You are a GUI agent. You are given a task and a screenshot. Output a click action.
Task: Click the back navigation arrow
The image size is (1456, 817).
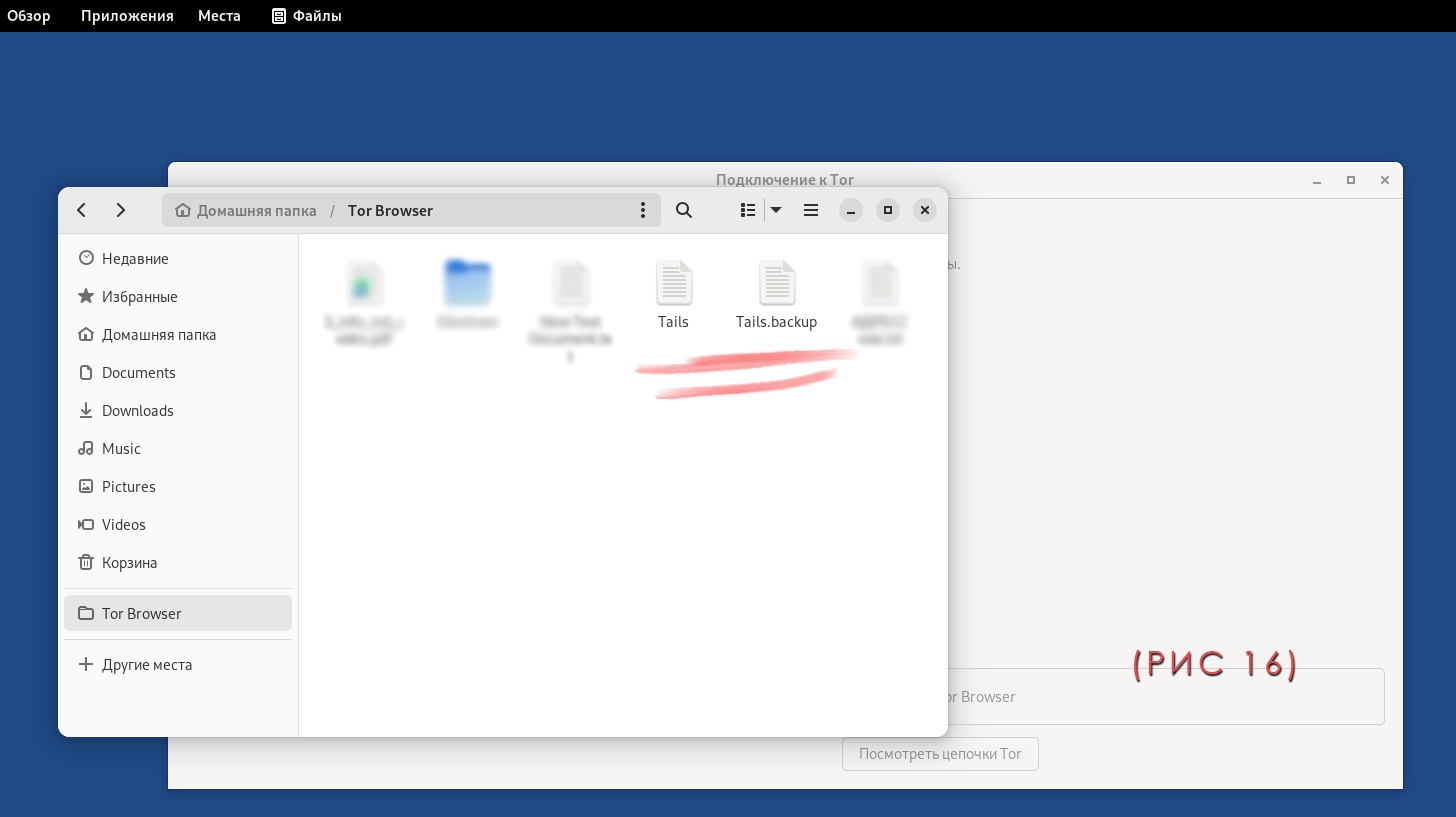point(82,210)
